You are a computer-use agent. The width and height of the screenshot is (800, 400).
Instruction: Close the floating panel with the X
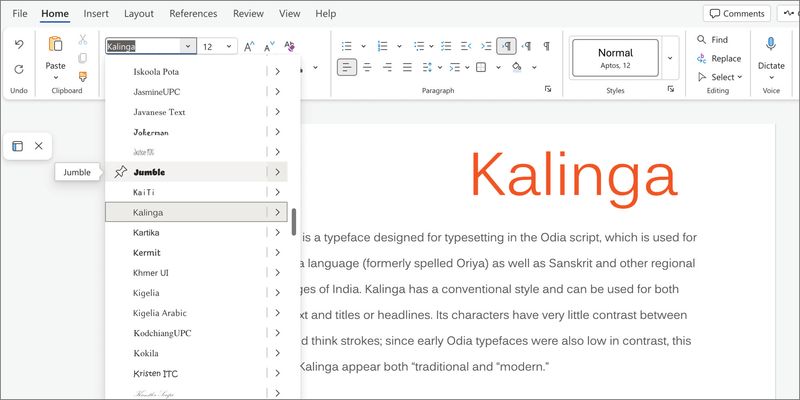pos(38,146)
